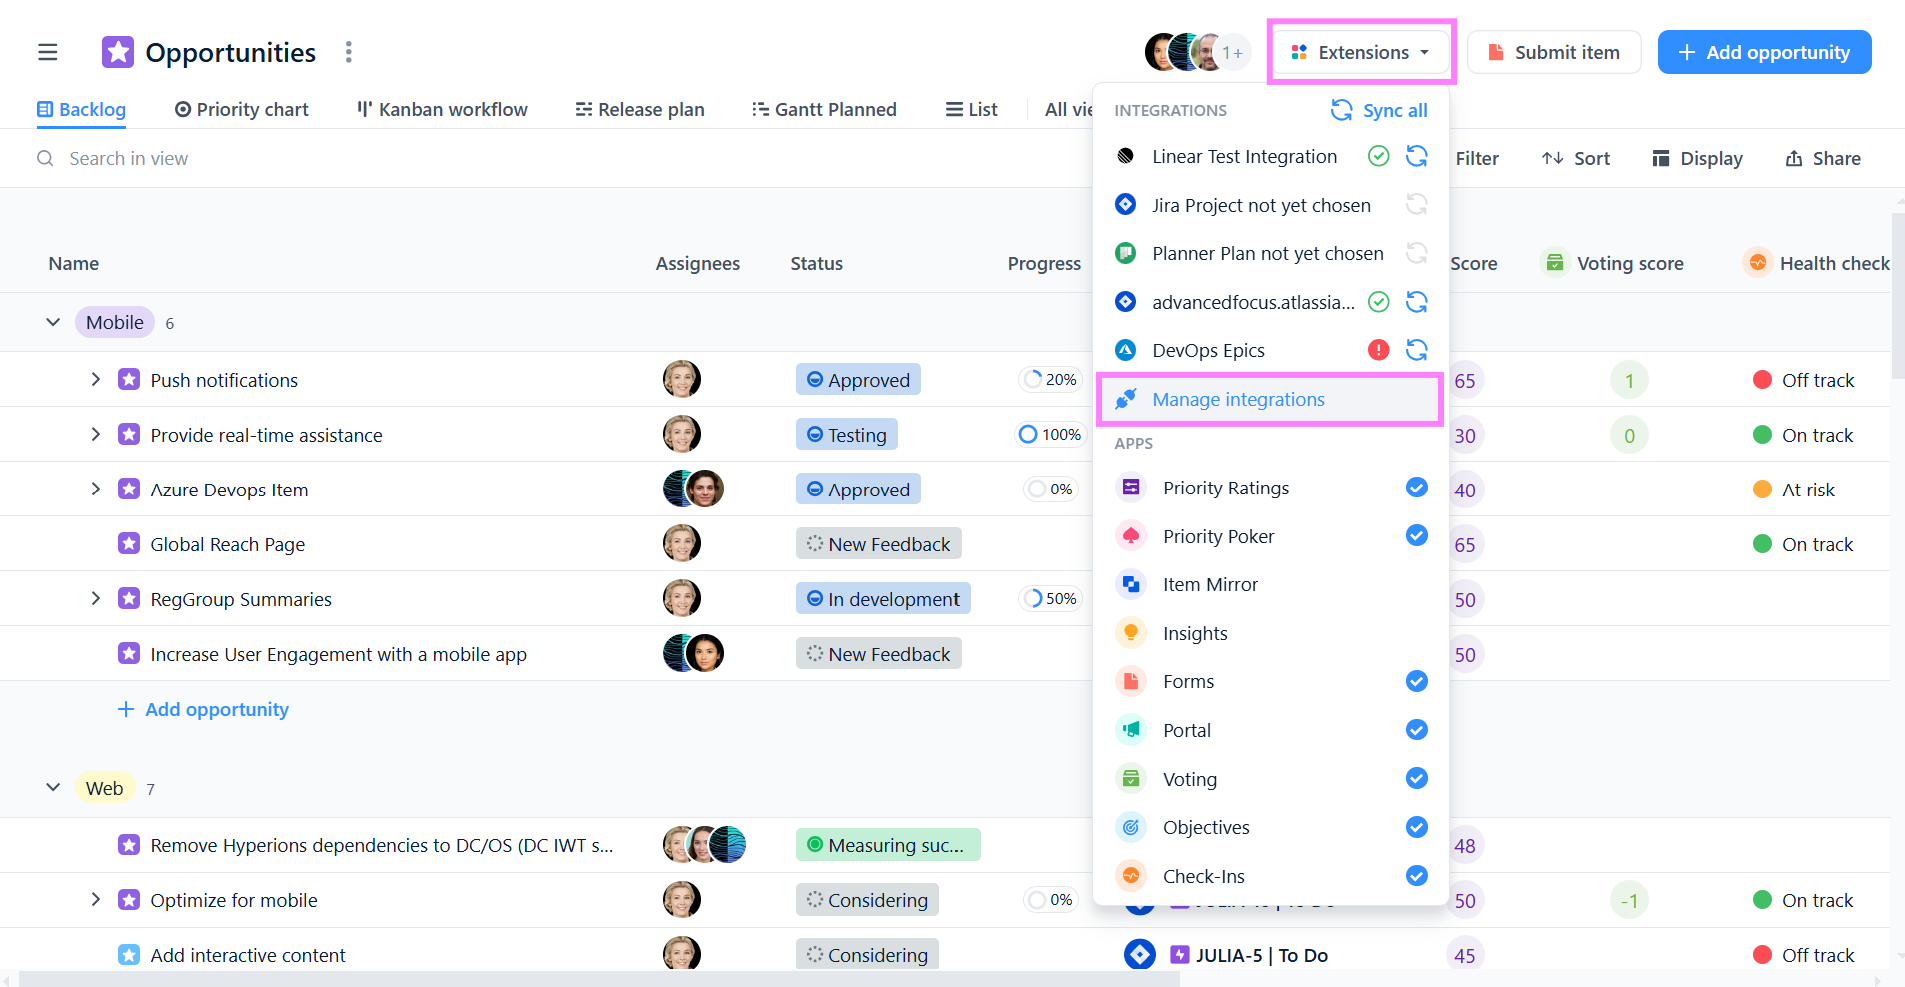Enable the Item Mirror app

1270,584
